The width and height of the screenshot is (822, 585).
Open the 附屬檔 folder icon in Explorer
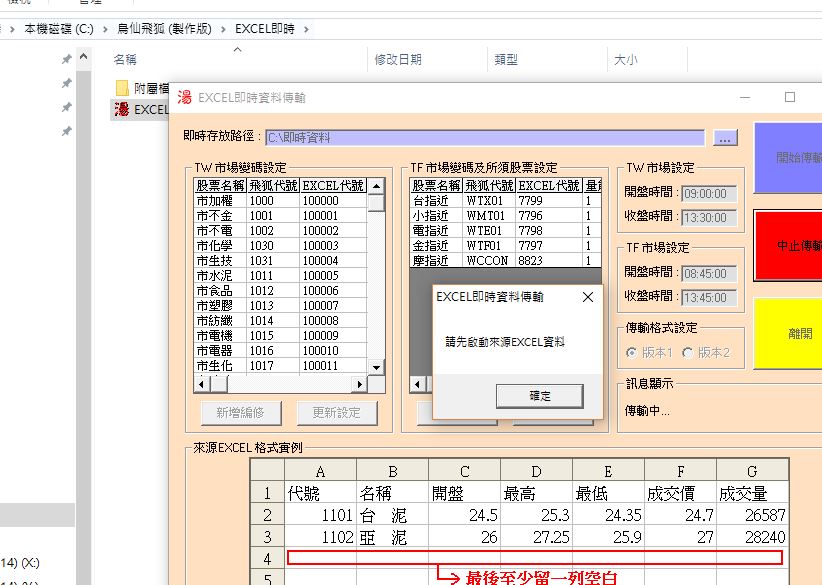pyautogui.click(x=122, y=88)
